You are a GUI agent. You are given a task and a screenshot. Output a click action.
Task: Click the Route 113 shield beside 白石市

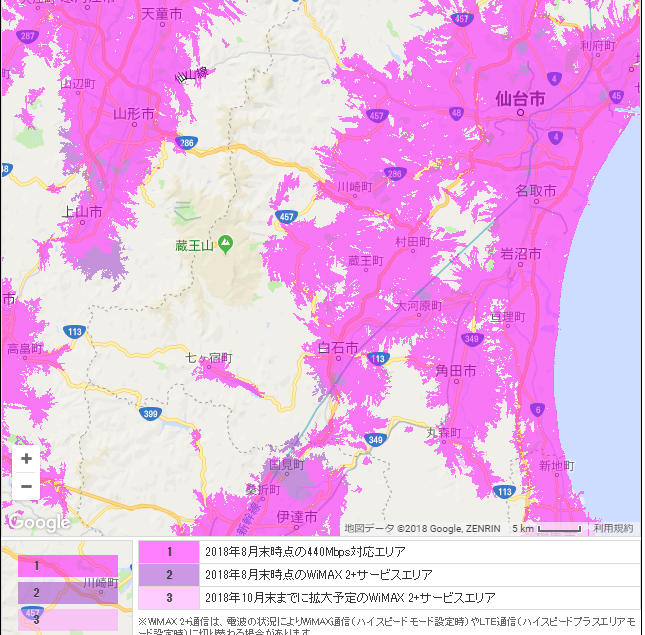click(x=378, y=359)
